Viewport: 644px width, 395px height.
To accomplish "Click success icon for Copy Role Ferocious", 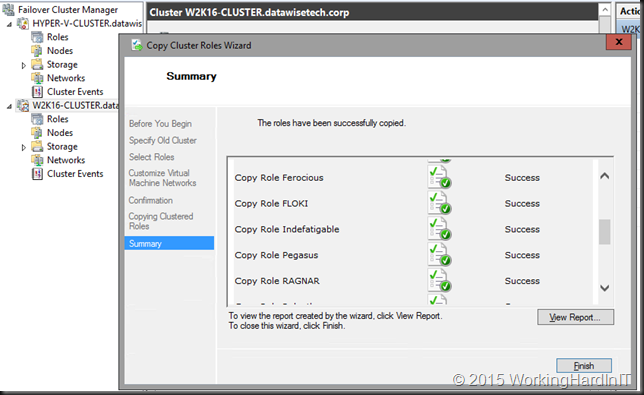I will 439,177.
